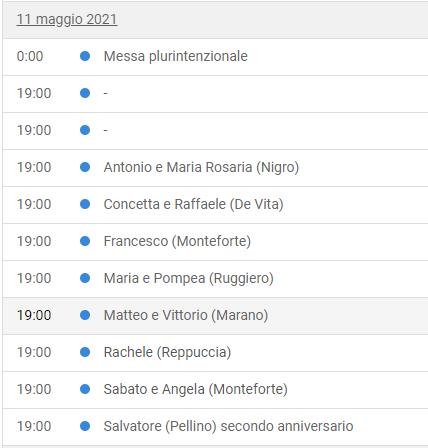Open Salvatore (Pellino) secondo anniversario event

point(228,426)
